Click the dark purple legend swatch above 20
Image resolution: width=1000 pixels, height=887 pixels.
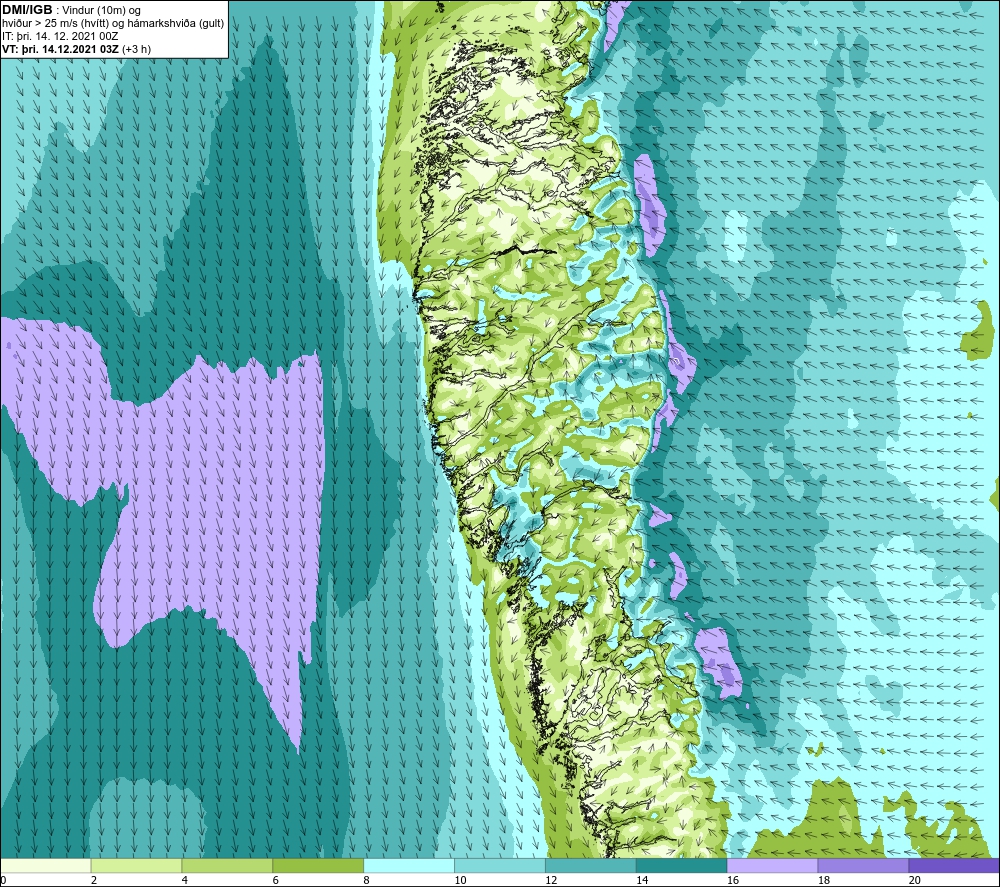(x=953, y=865)
